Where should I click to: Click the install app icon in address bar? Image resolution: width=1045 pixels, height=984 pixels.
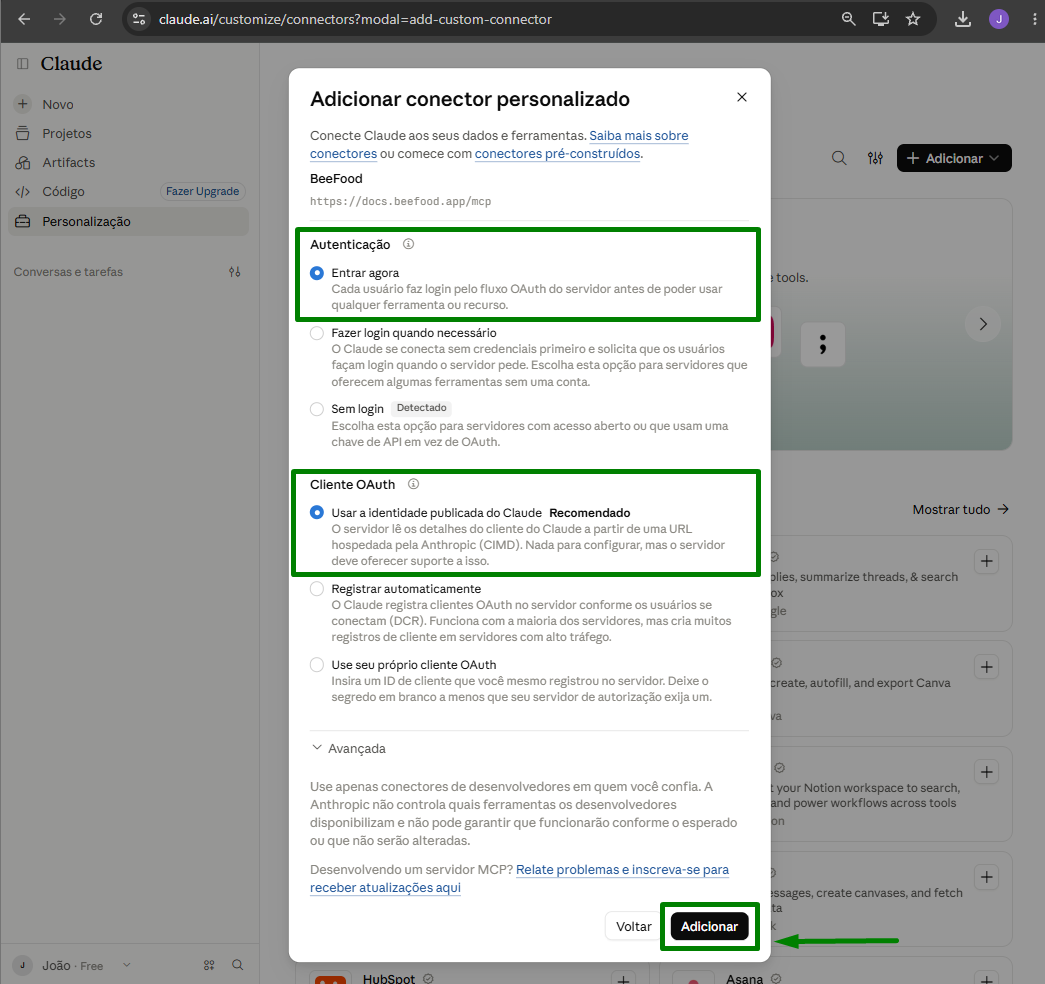[x=880, y=19]
